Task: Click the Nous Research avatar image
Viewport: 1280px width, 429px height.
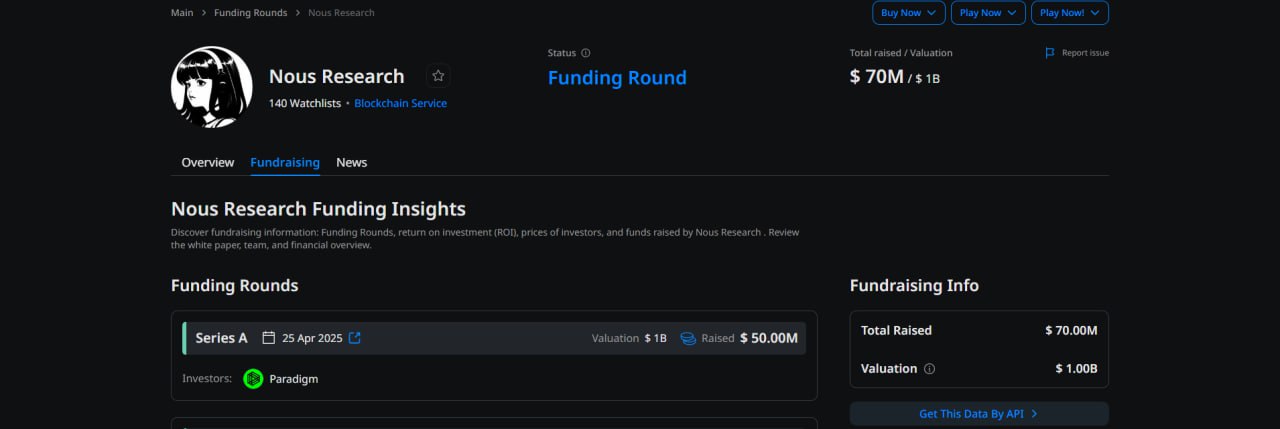Action: click(211, 87)
